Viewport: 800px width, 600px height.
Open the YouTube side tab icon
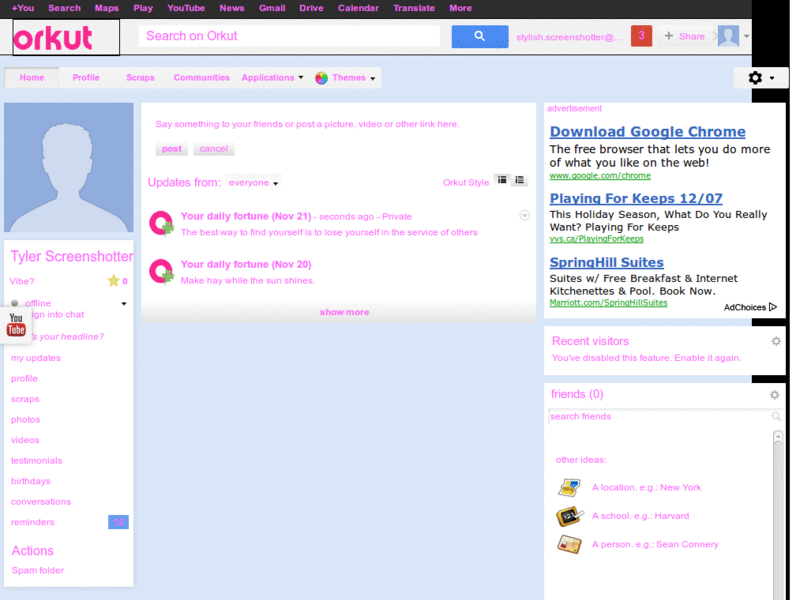16,324
